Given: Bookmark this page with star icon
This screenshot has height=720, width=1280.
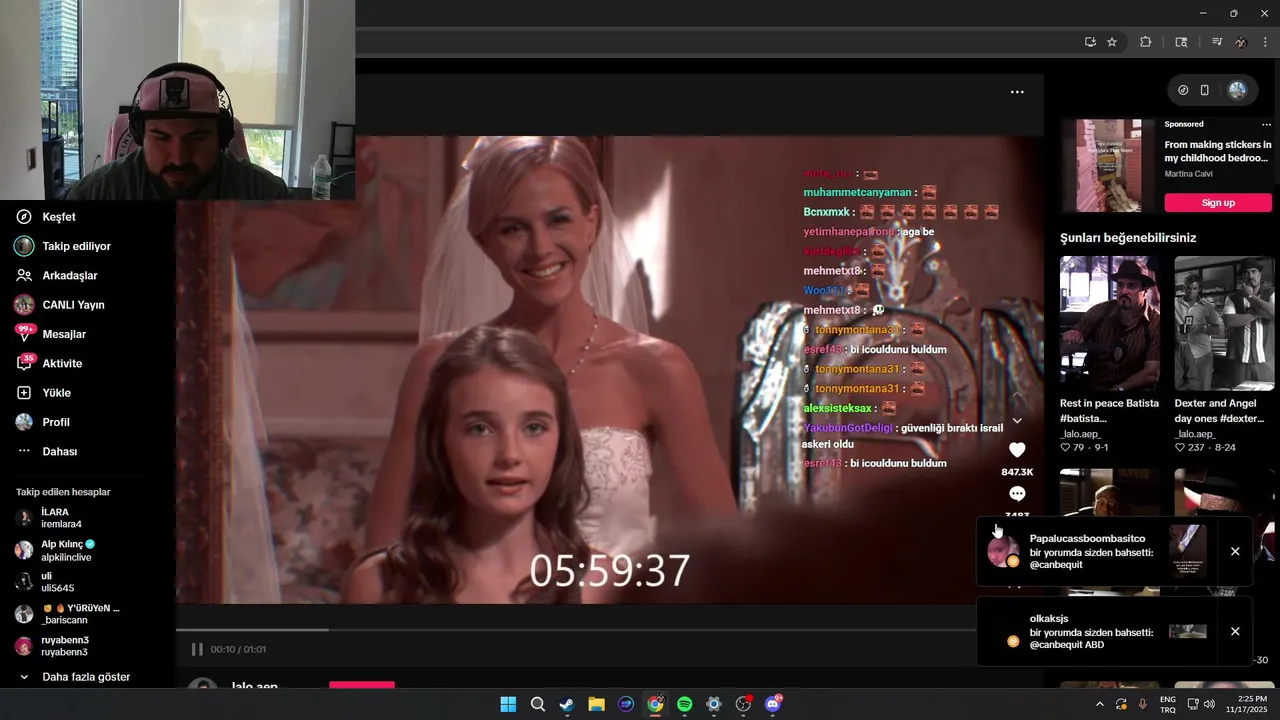Looking at the screenshot, I should (1112, 42).
